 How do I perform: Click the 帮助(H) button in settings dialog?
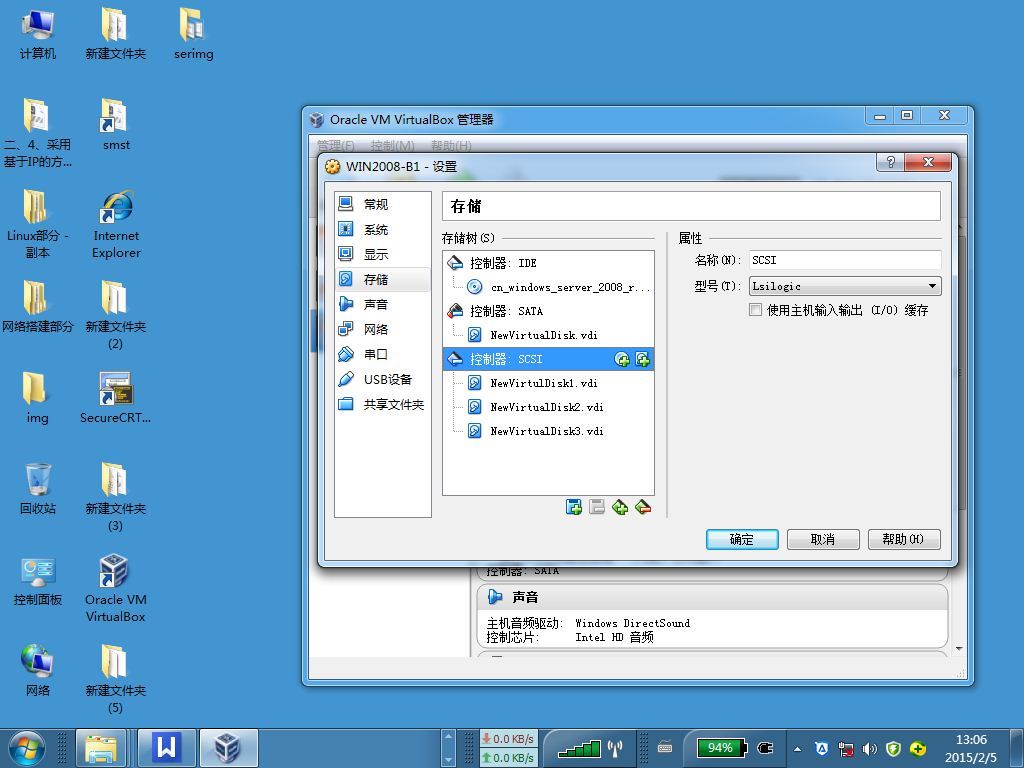click(x=904, y=539)
